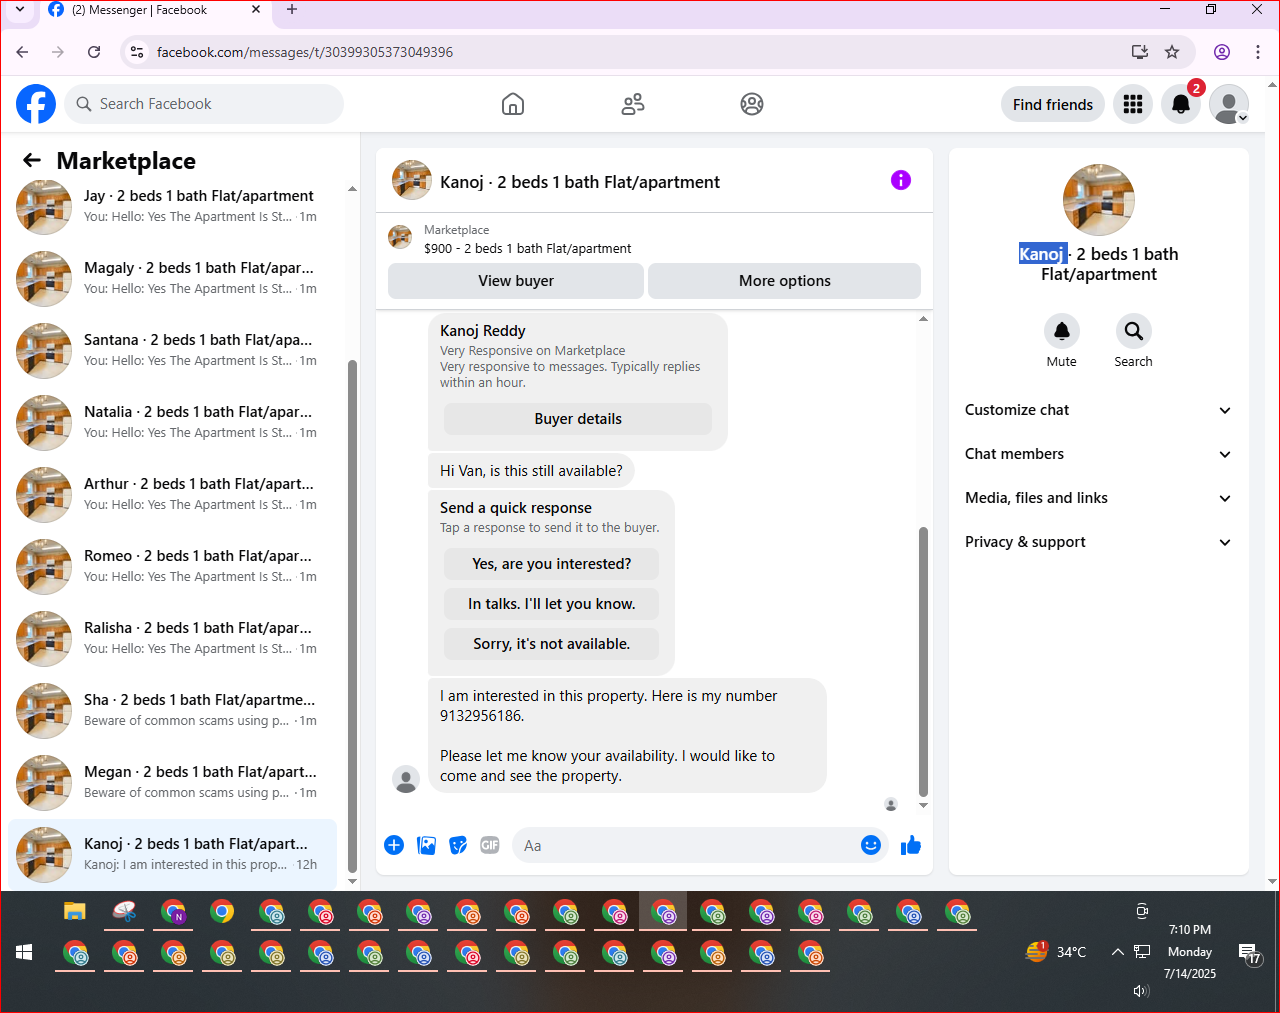The width and height of the screenshot is (1280, 1013).
Task: Open Ralisha's apartment conversation
Action: click(172, 638)
